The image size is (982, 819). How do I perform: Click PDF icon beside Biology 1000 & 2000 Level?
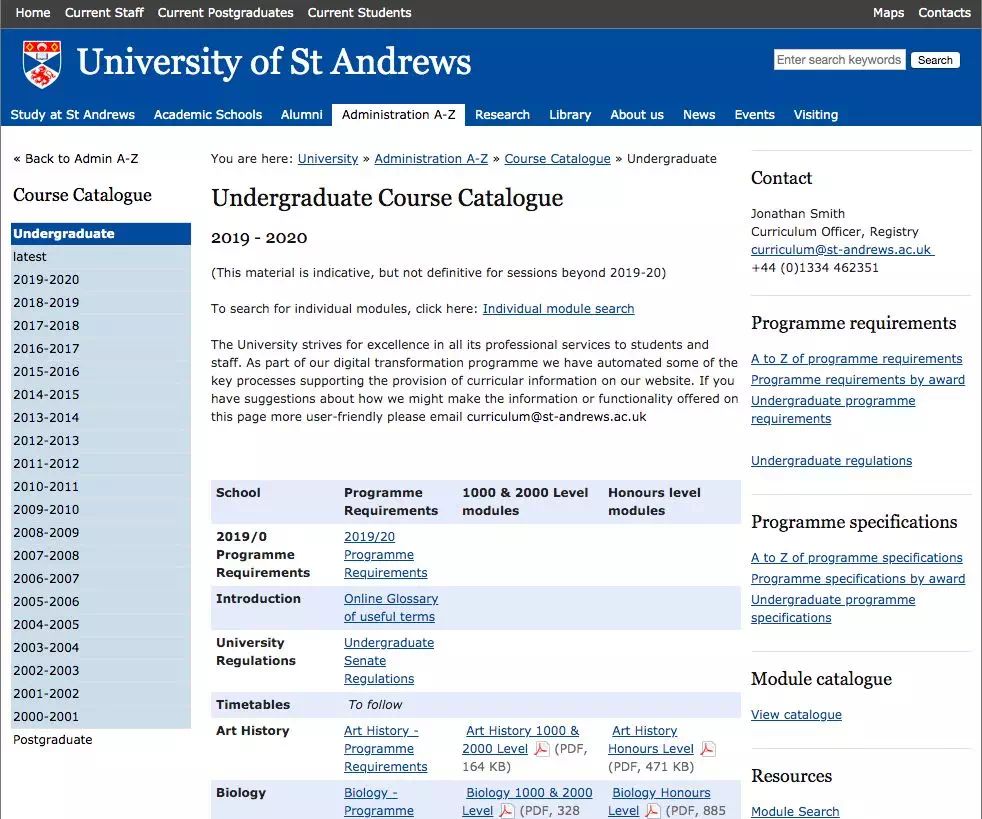pyautogui.click(x=506, y=811)
